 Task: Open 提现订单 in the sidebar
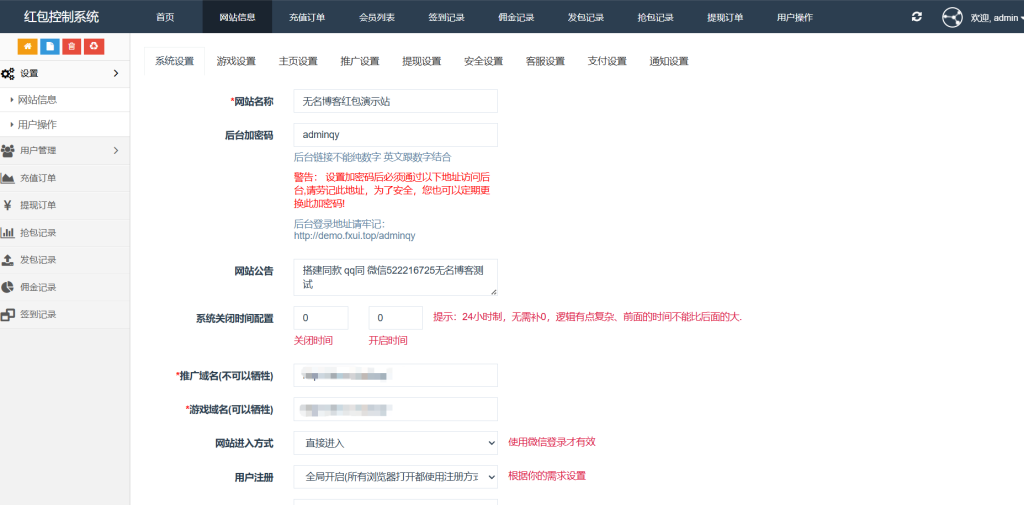click(x=38, y=205)
